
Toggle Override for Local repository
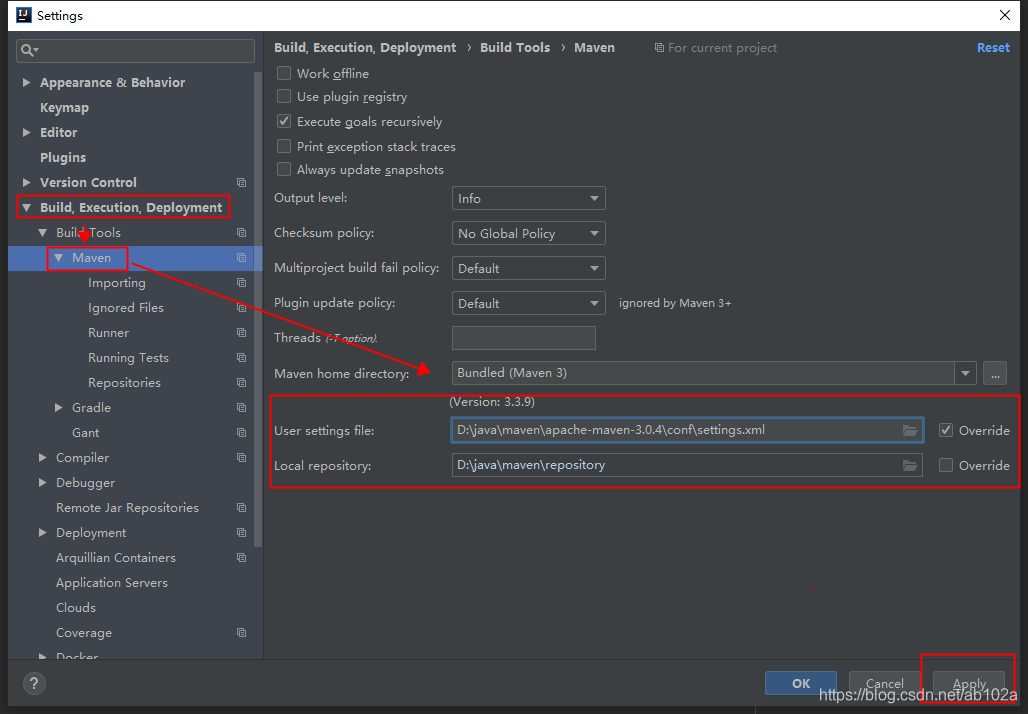pos(945,465)
